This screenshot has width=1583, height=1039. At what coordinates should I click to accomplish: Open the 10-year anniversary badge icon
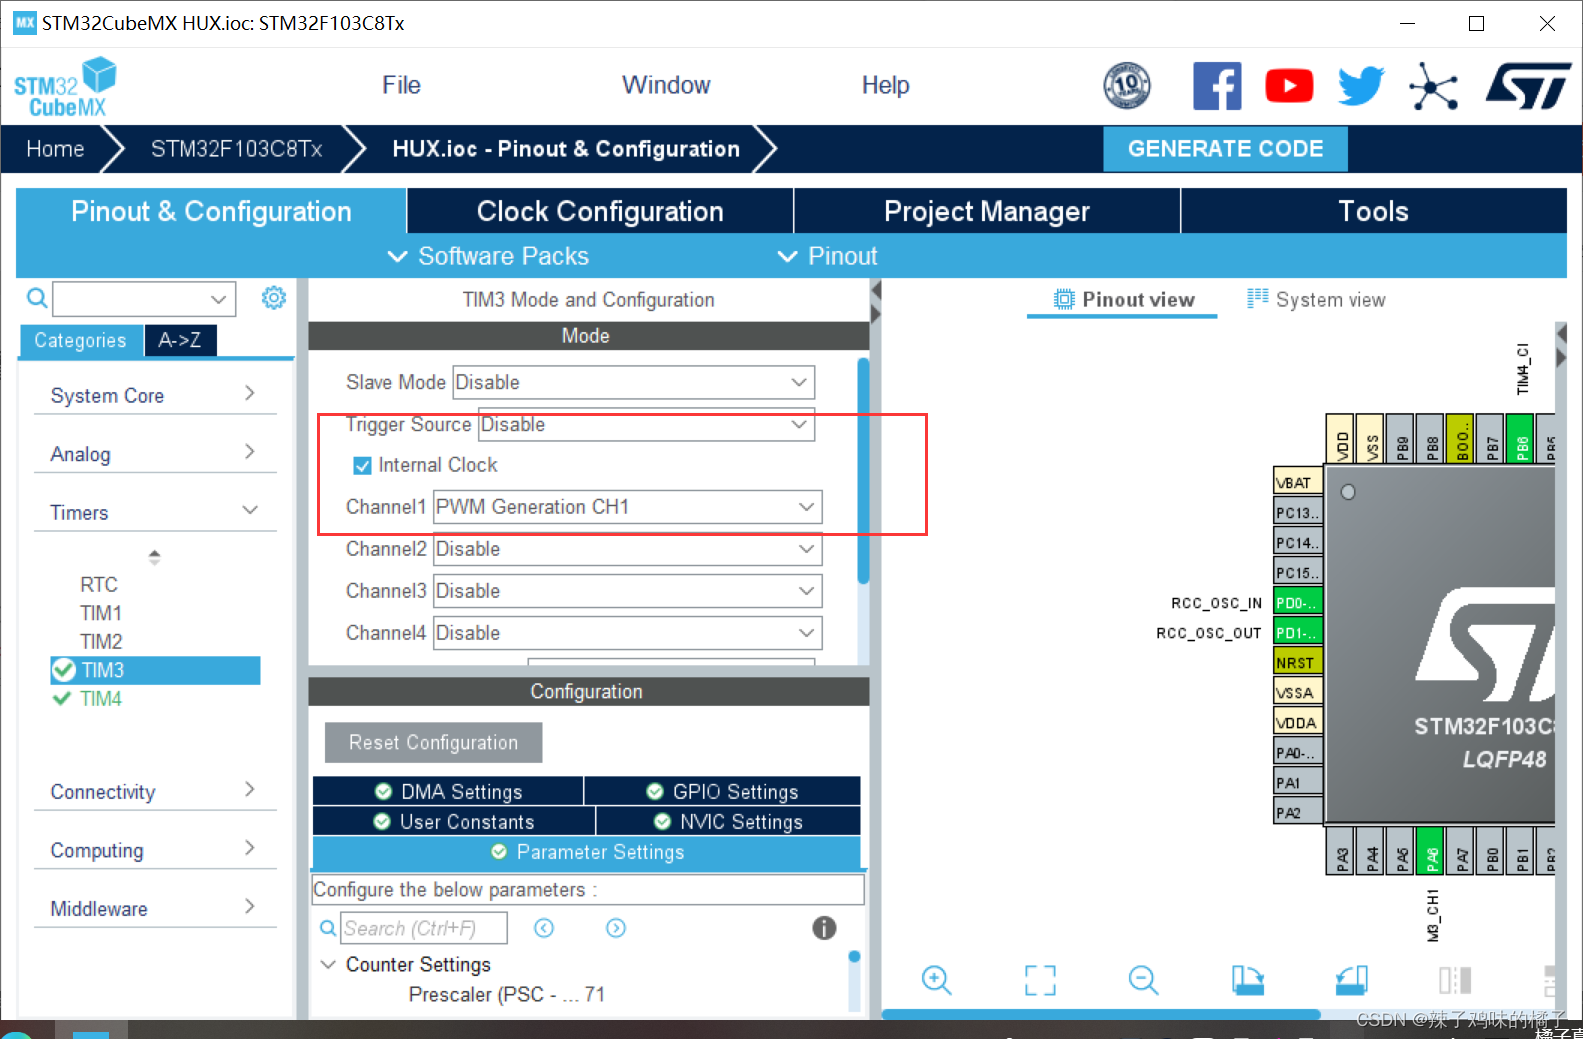1127,86
